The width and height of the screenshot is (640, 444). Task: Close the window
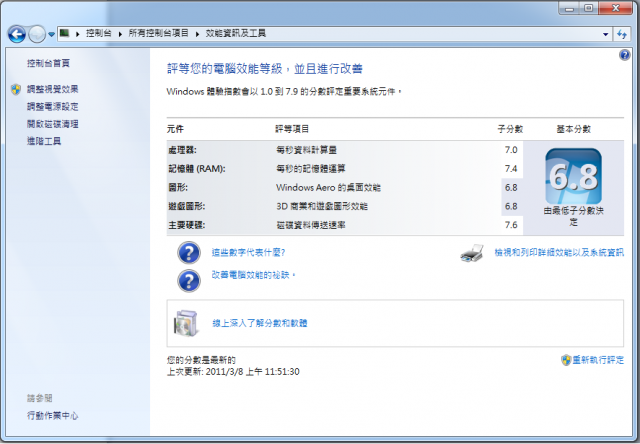615,8
